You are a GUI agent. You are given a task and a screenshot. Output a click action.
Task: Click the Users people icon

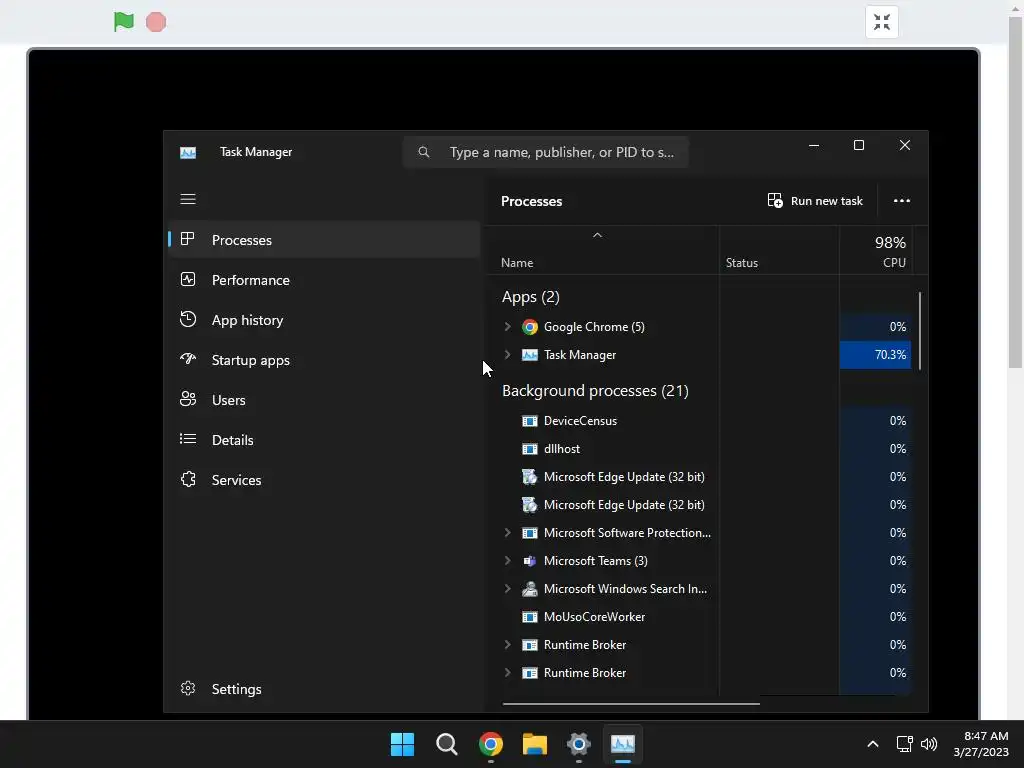187,399
